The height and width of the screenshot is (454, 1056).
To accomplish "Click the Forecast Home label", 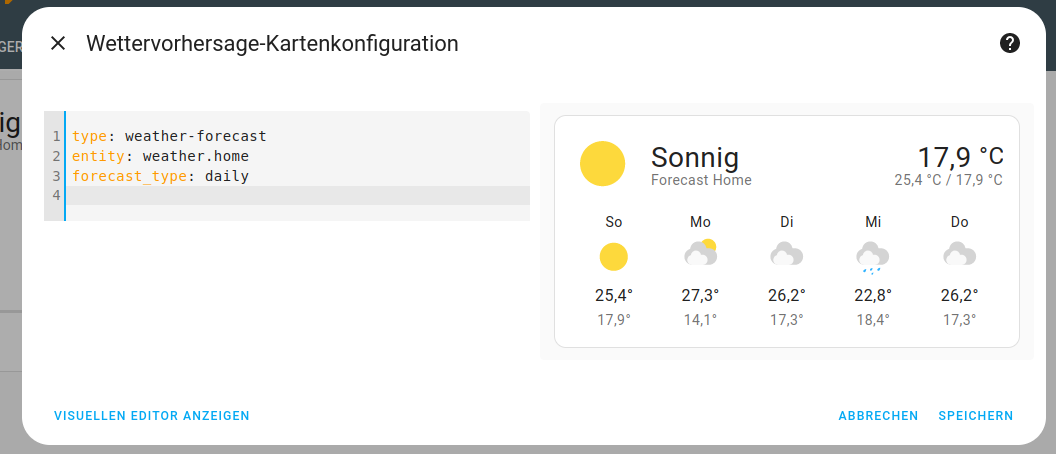I will [x=700, y=181].
